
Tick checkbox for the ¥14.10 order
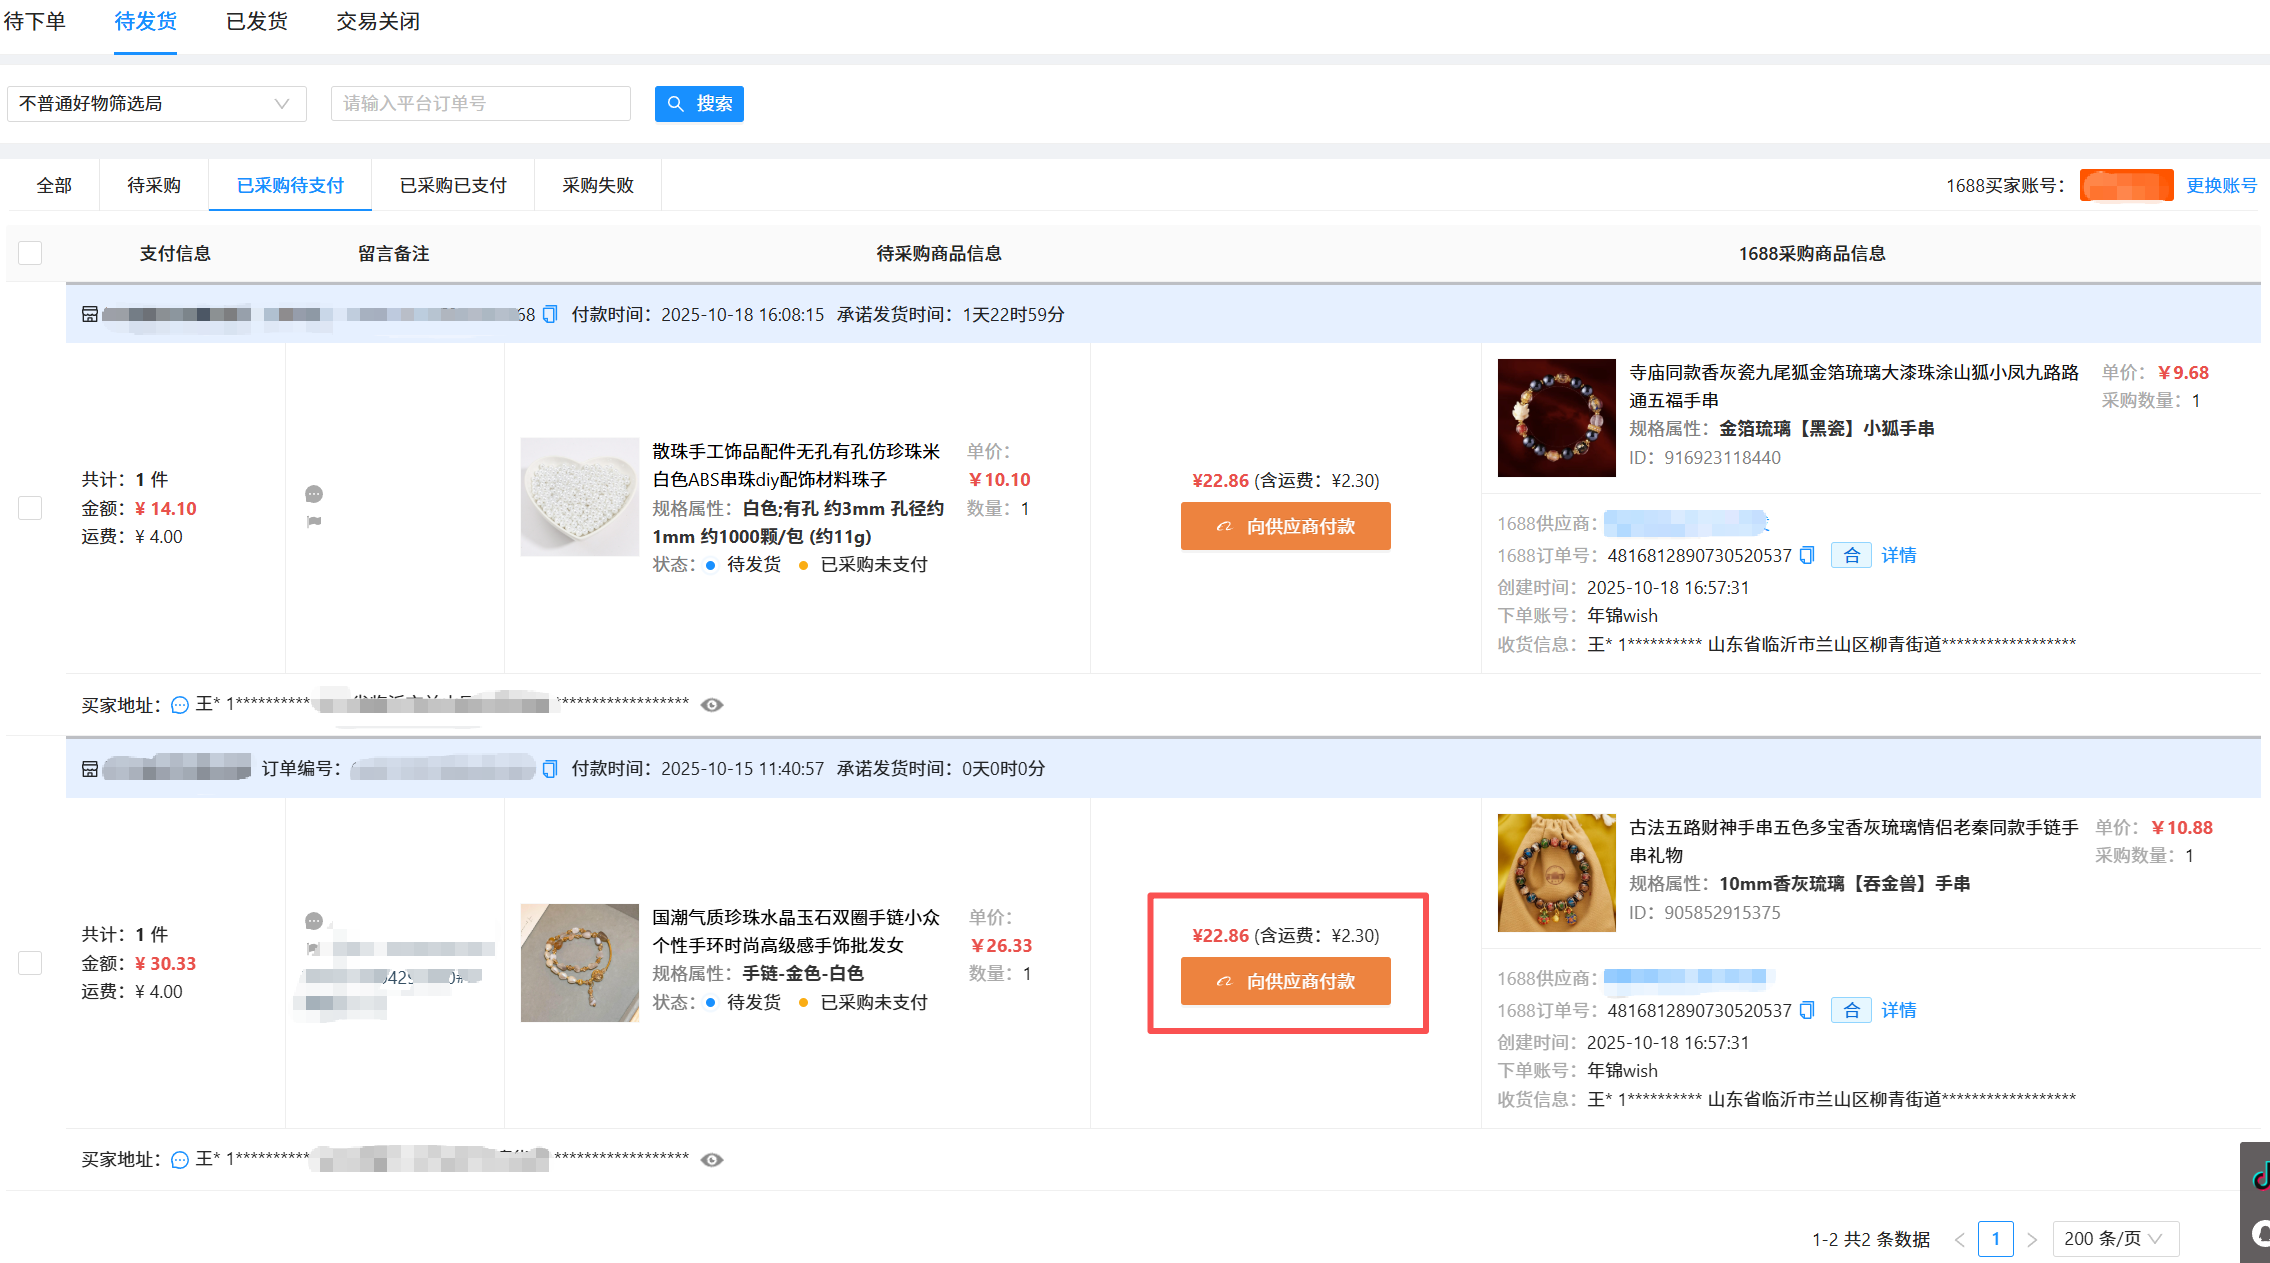[30, 508]
